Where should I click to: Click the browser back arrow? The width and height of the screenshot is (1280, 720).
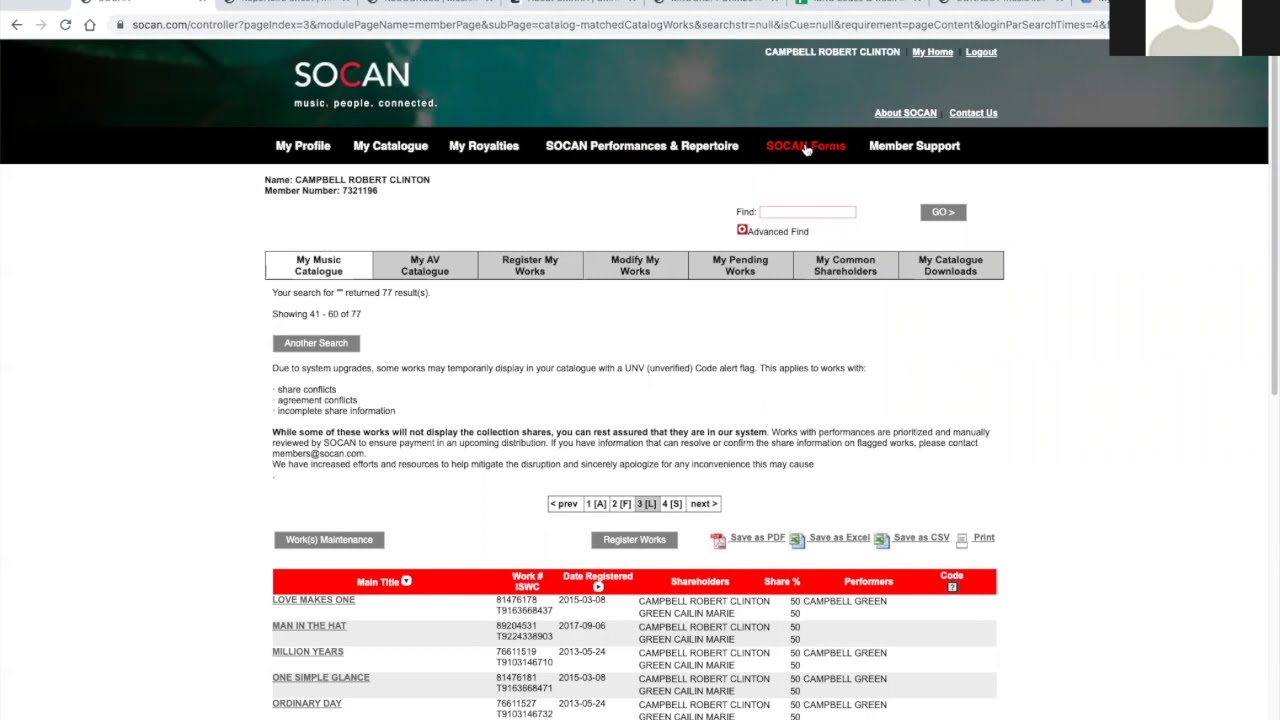point(17,24)
